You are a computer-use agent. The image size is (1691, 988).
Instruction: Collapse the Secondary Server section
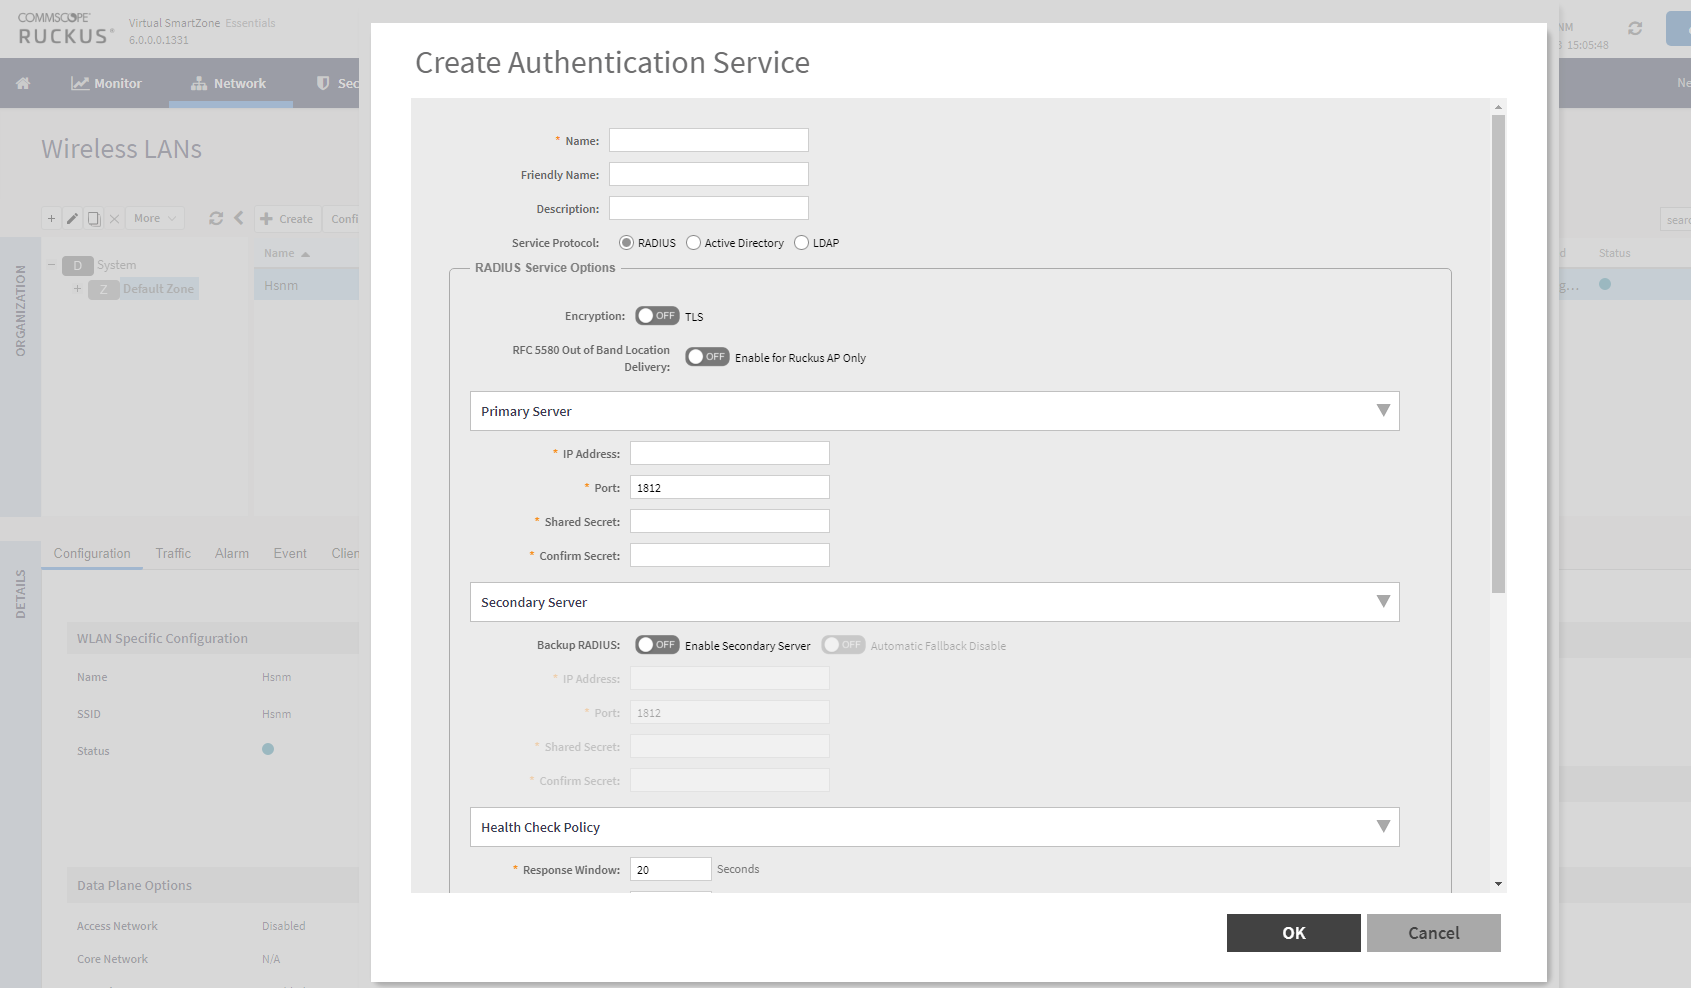[1383, 602]
